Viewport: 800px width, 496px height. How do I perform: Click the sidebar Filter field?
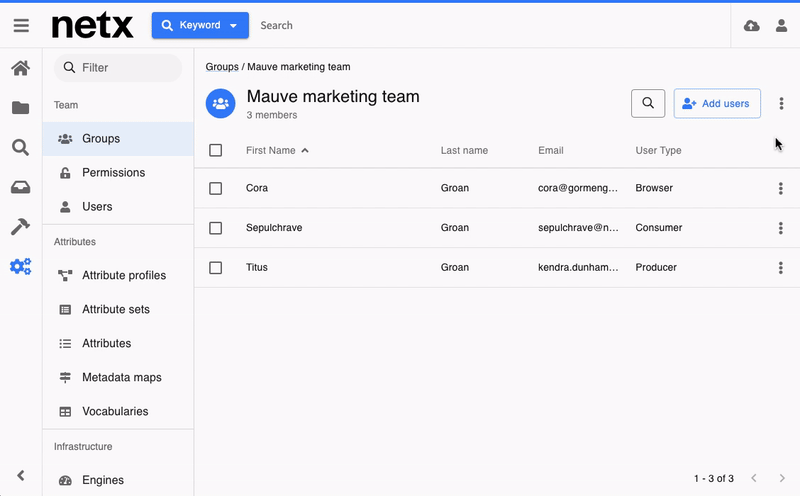(118, 68)
